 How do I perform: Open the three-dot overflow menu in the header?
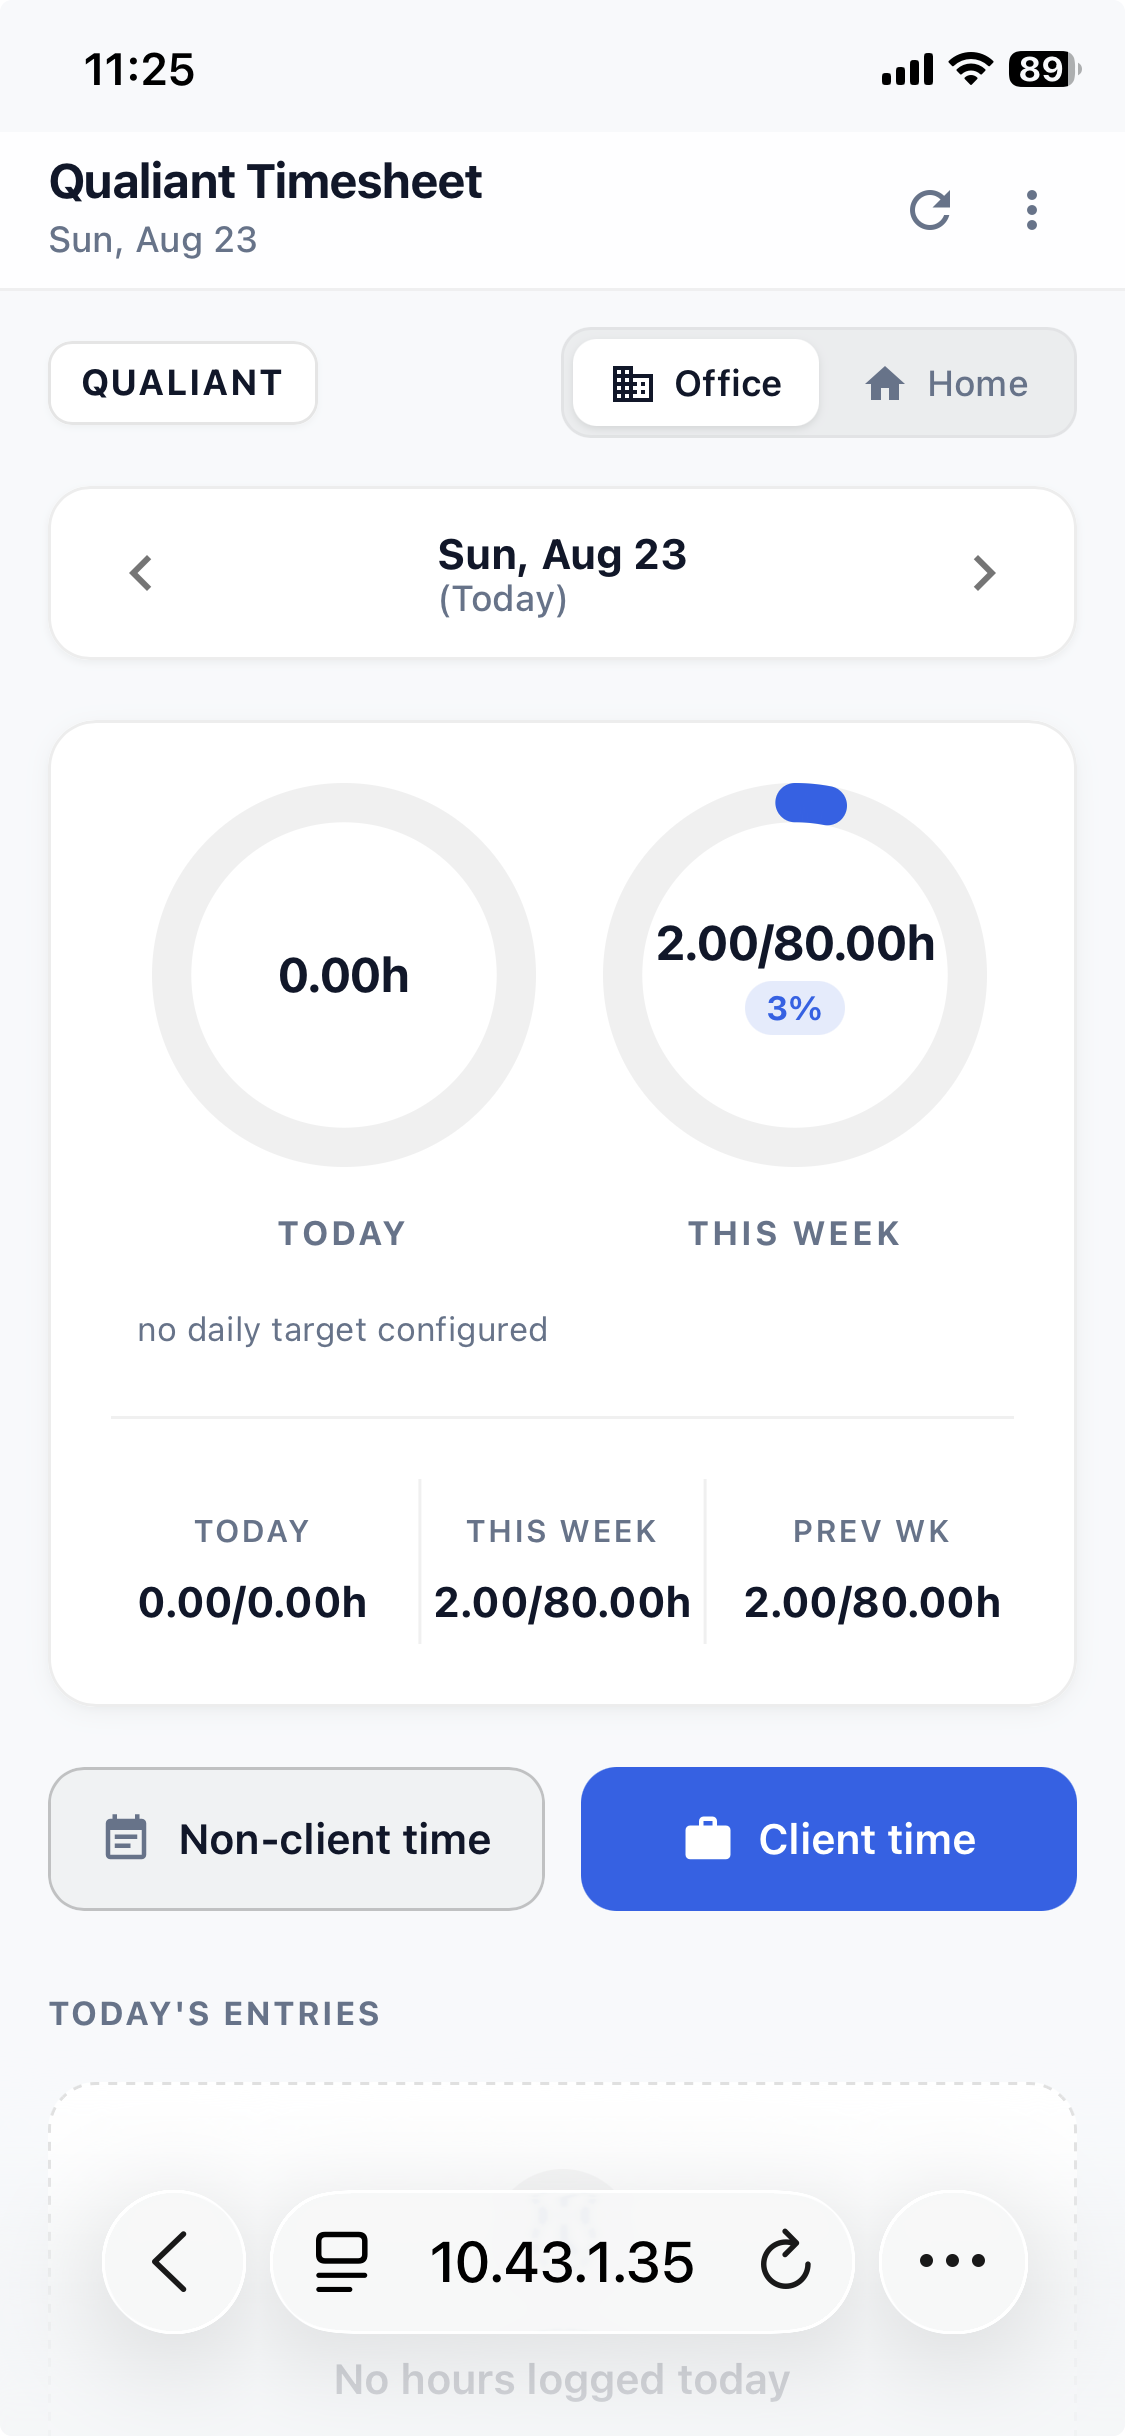1032,210
